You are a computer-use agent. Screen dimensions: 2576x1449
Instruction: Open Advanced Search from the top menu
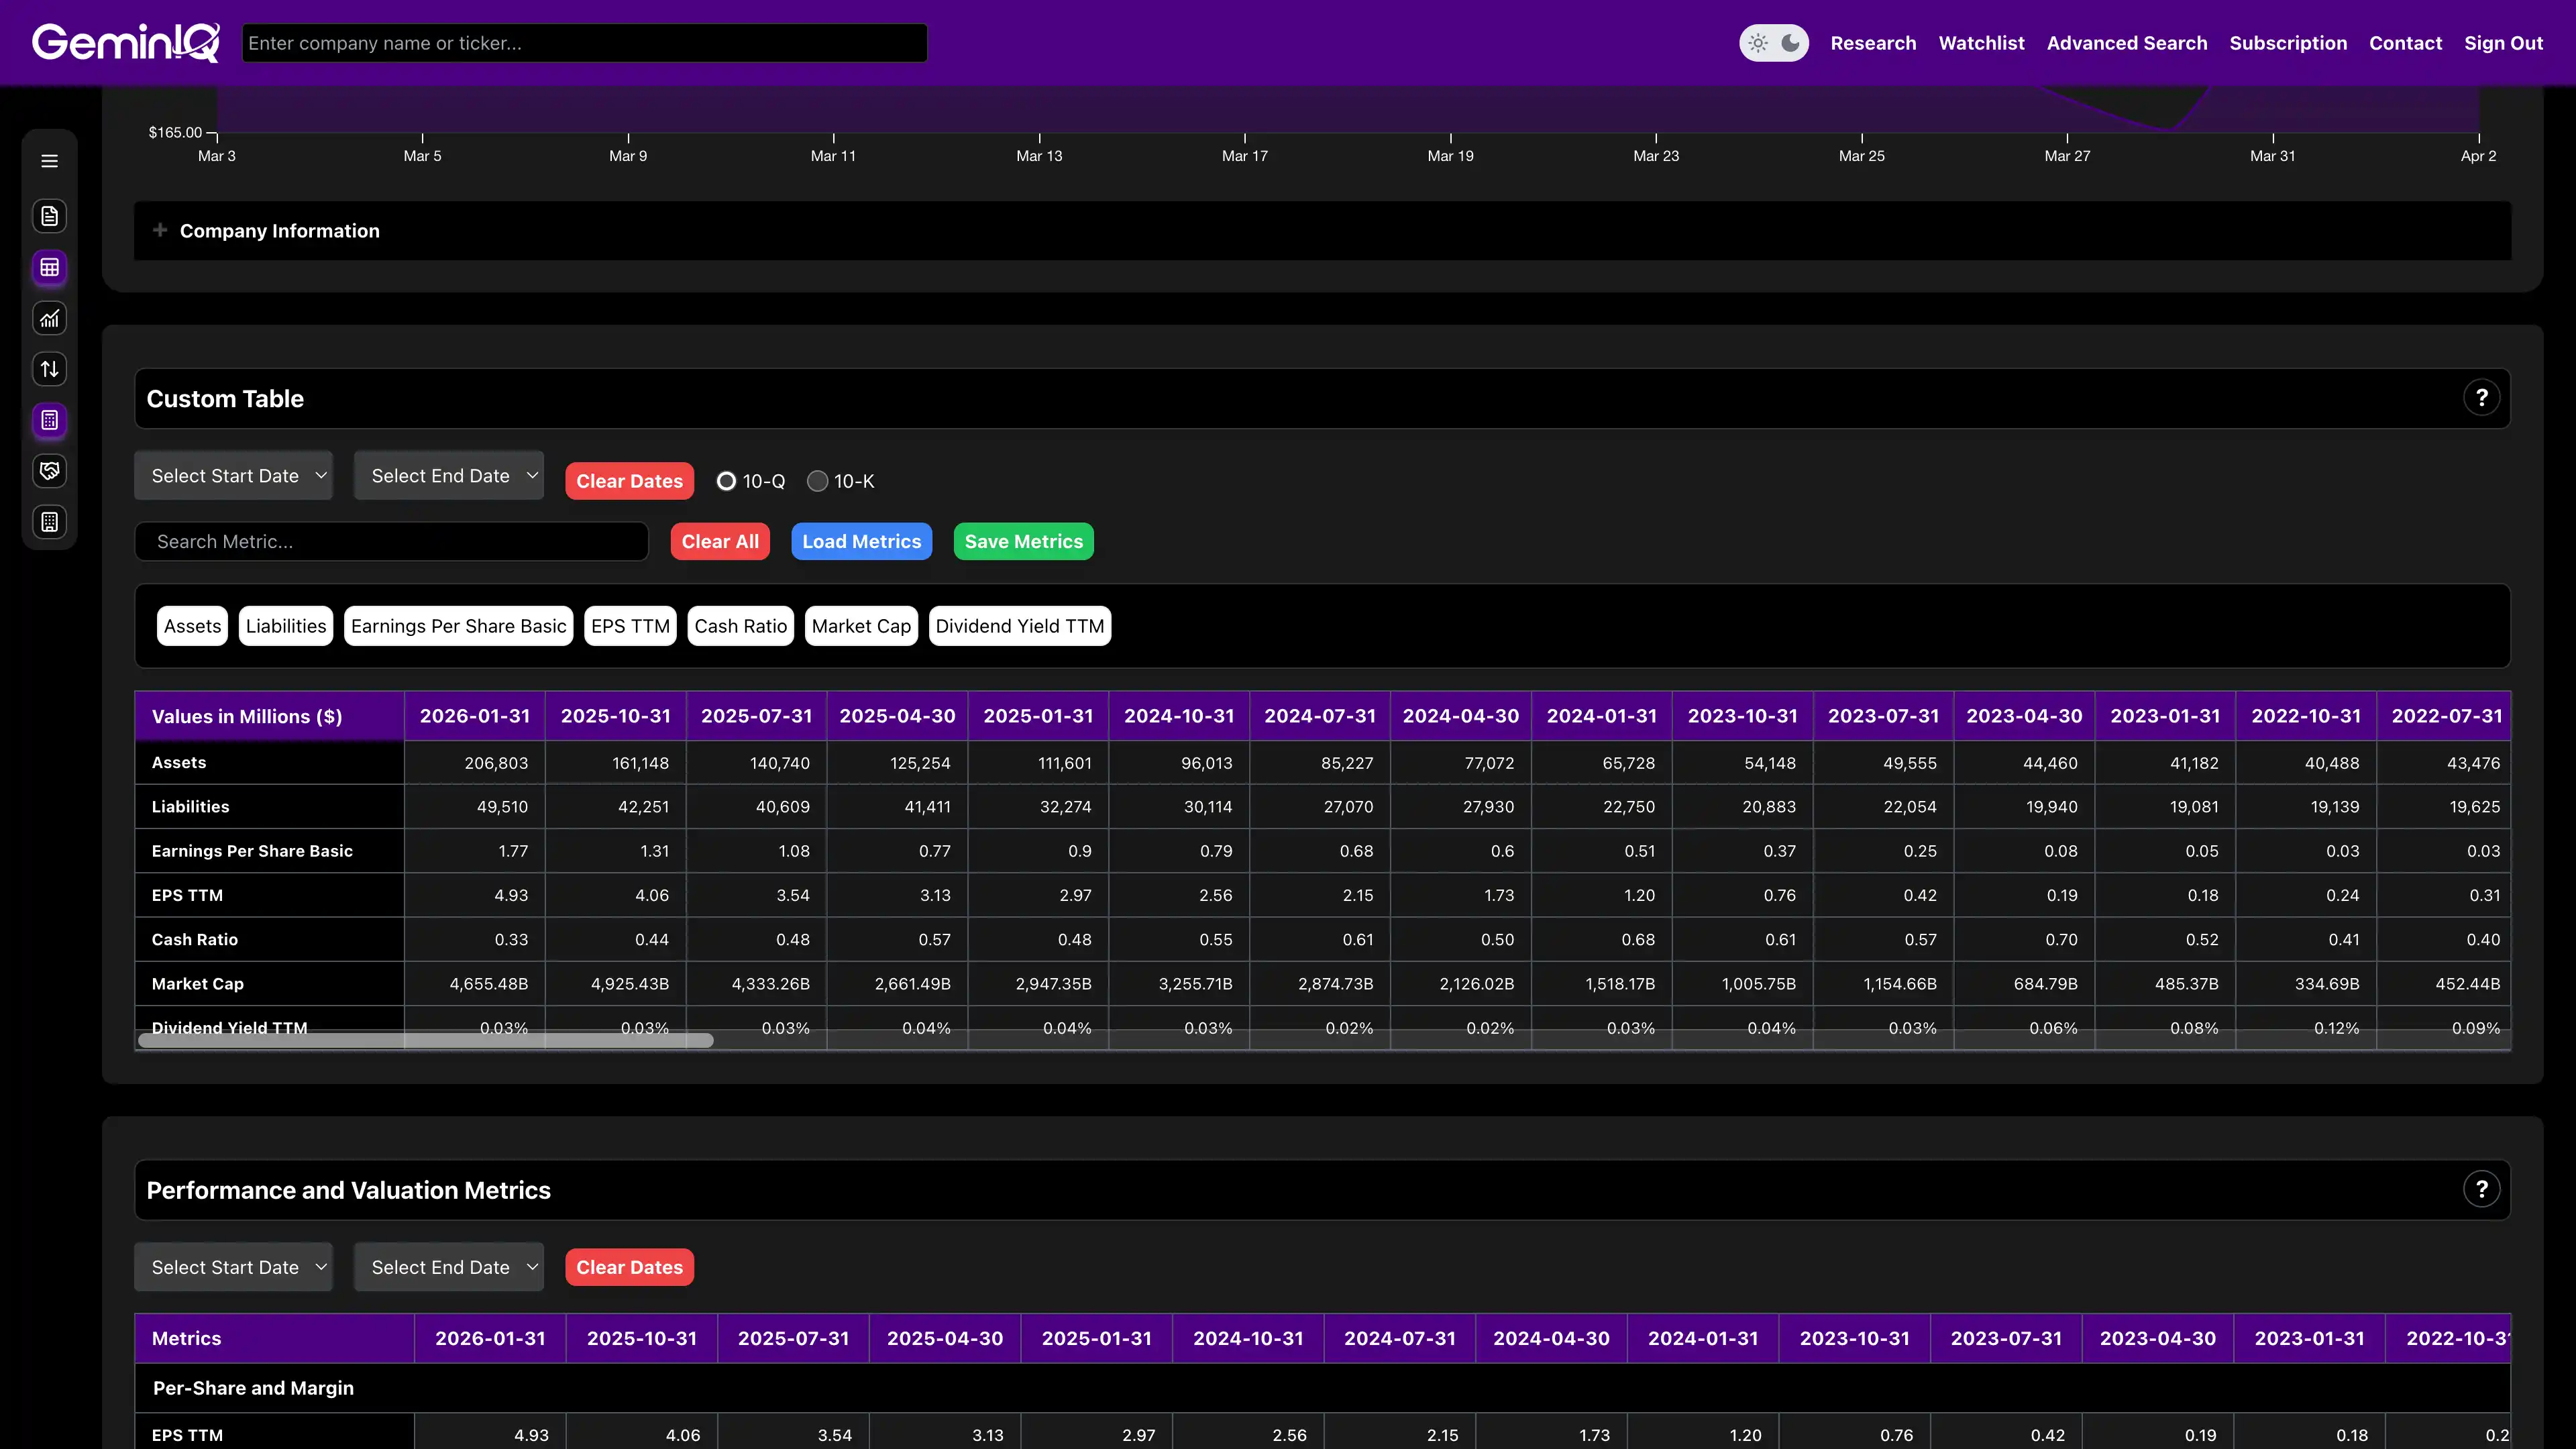click(2126, 43)
